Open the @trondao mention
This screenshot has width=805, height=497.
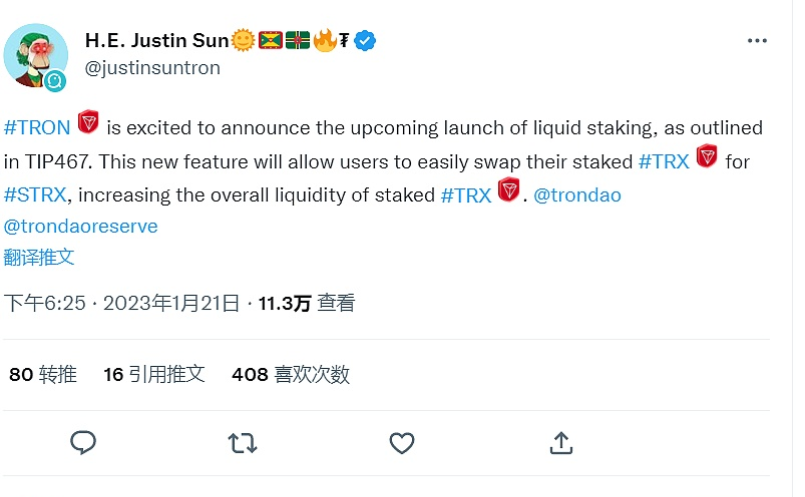[x=577, y=195]
